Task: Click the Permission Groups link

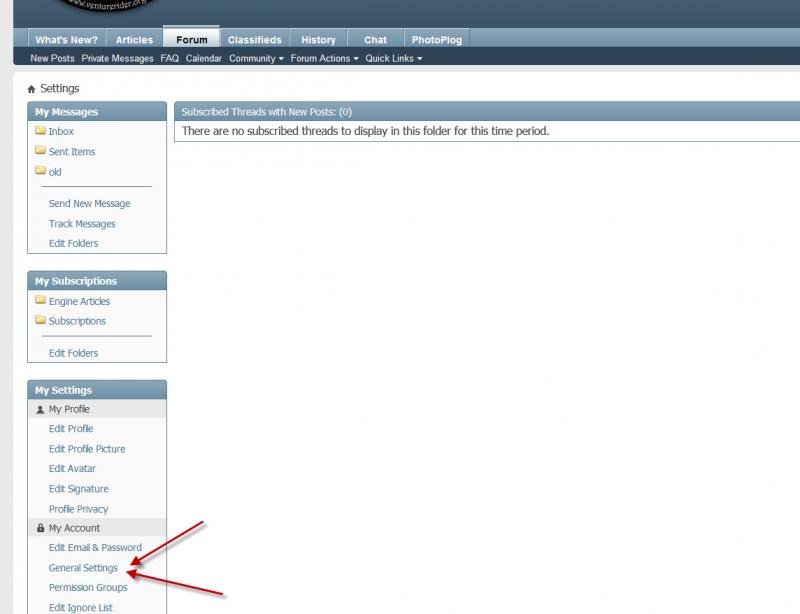Action: tap(88, 588)
